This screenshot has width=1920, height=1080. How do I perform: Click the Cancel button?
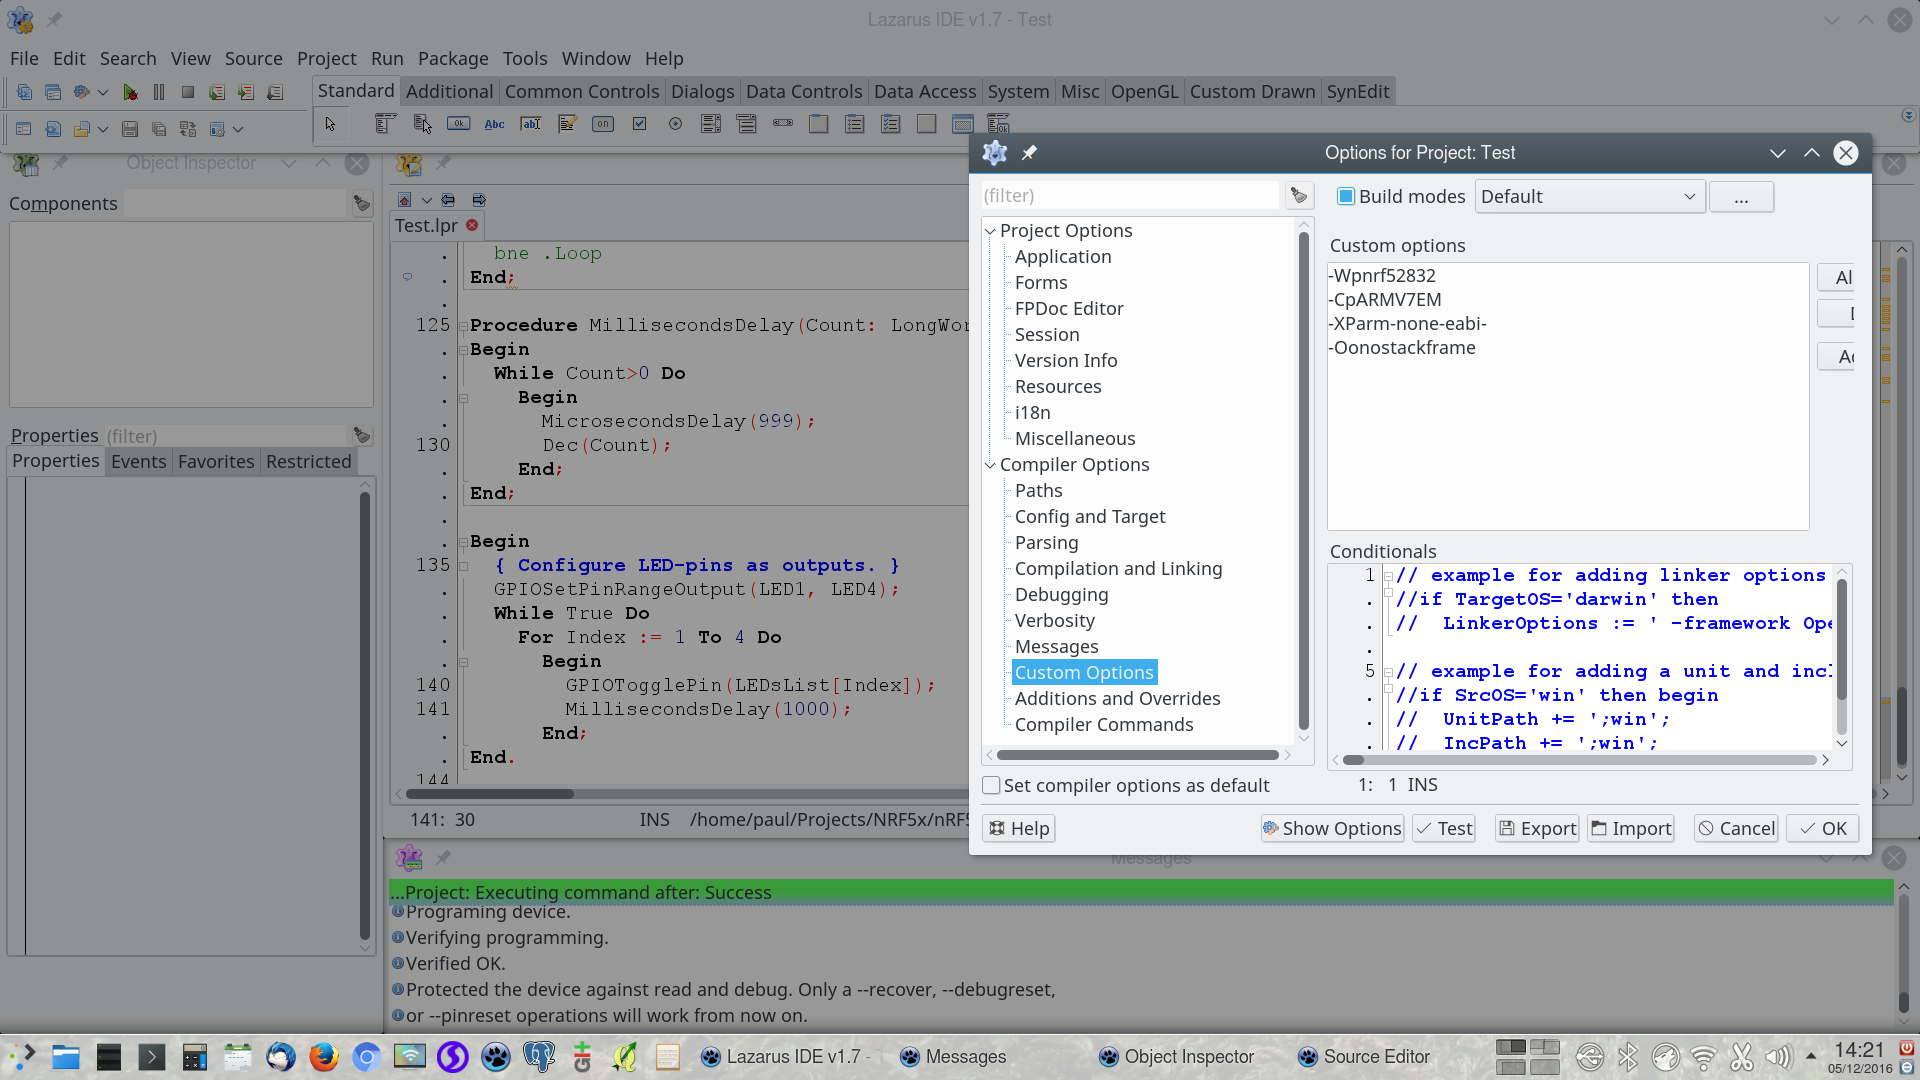1736,829
